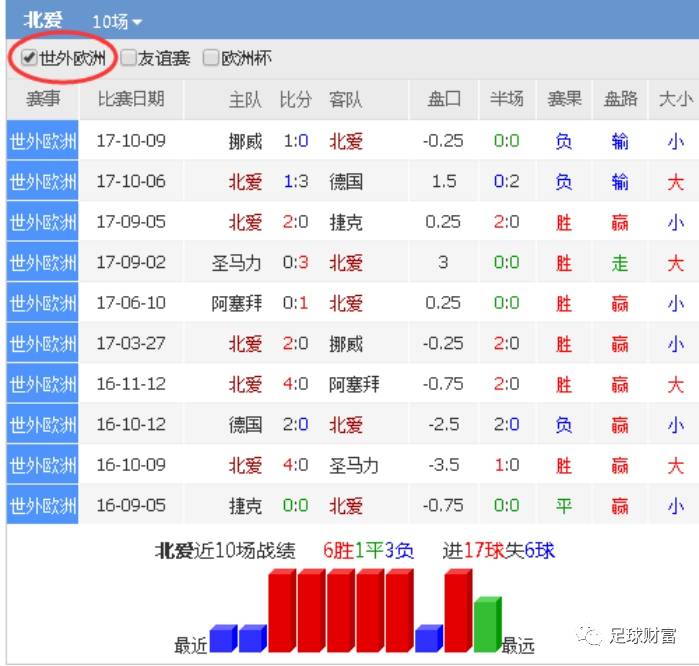This screenshot has width=699, height=666.
Task: Select 圣马力 home team on 17-09-02
Action: 236,263
